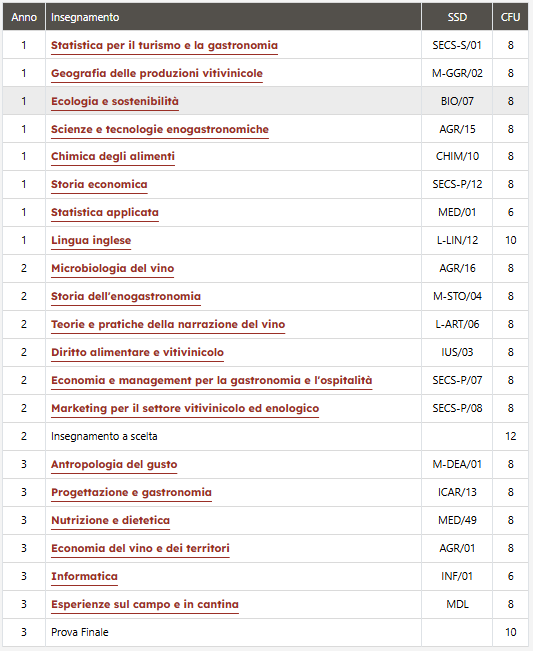Select Storia dell'enogastronomia link
This screenshot has height=651, width=533.
(126, 296)
